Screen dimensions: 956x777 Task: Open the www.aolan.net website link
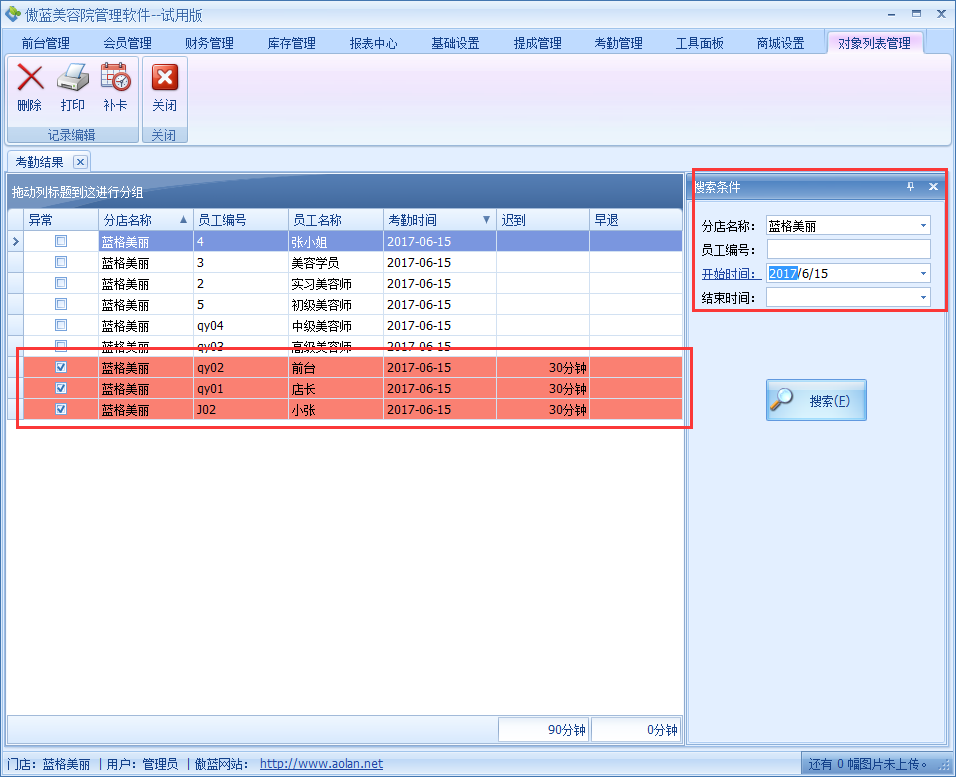(x=321, y=764)
